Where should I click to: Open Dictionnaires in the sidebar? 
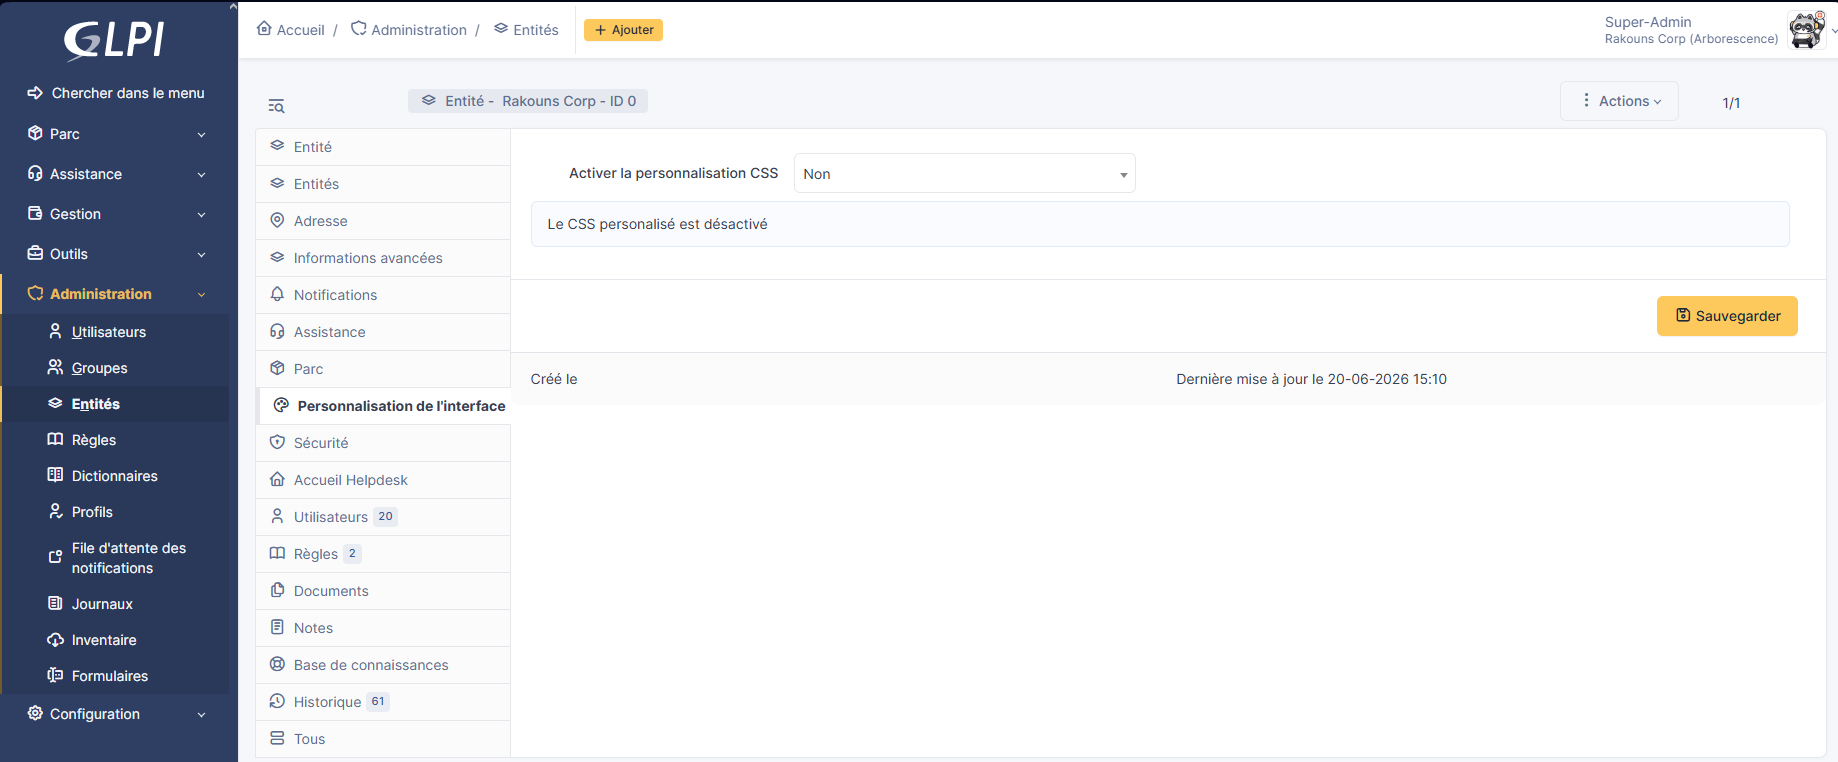(x=114, y=476)
